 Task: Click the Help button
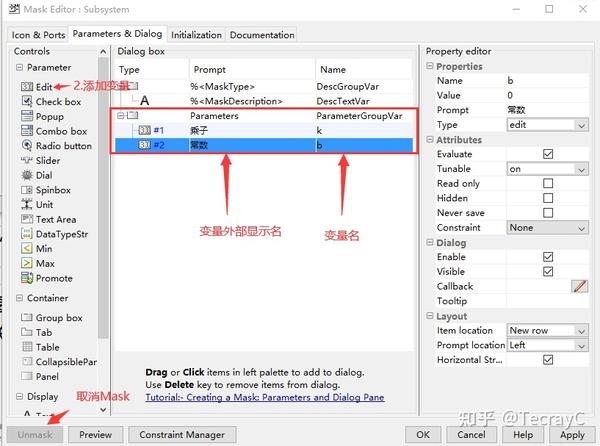coord(523,435)
